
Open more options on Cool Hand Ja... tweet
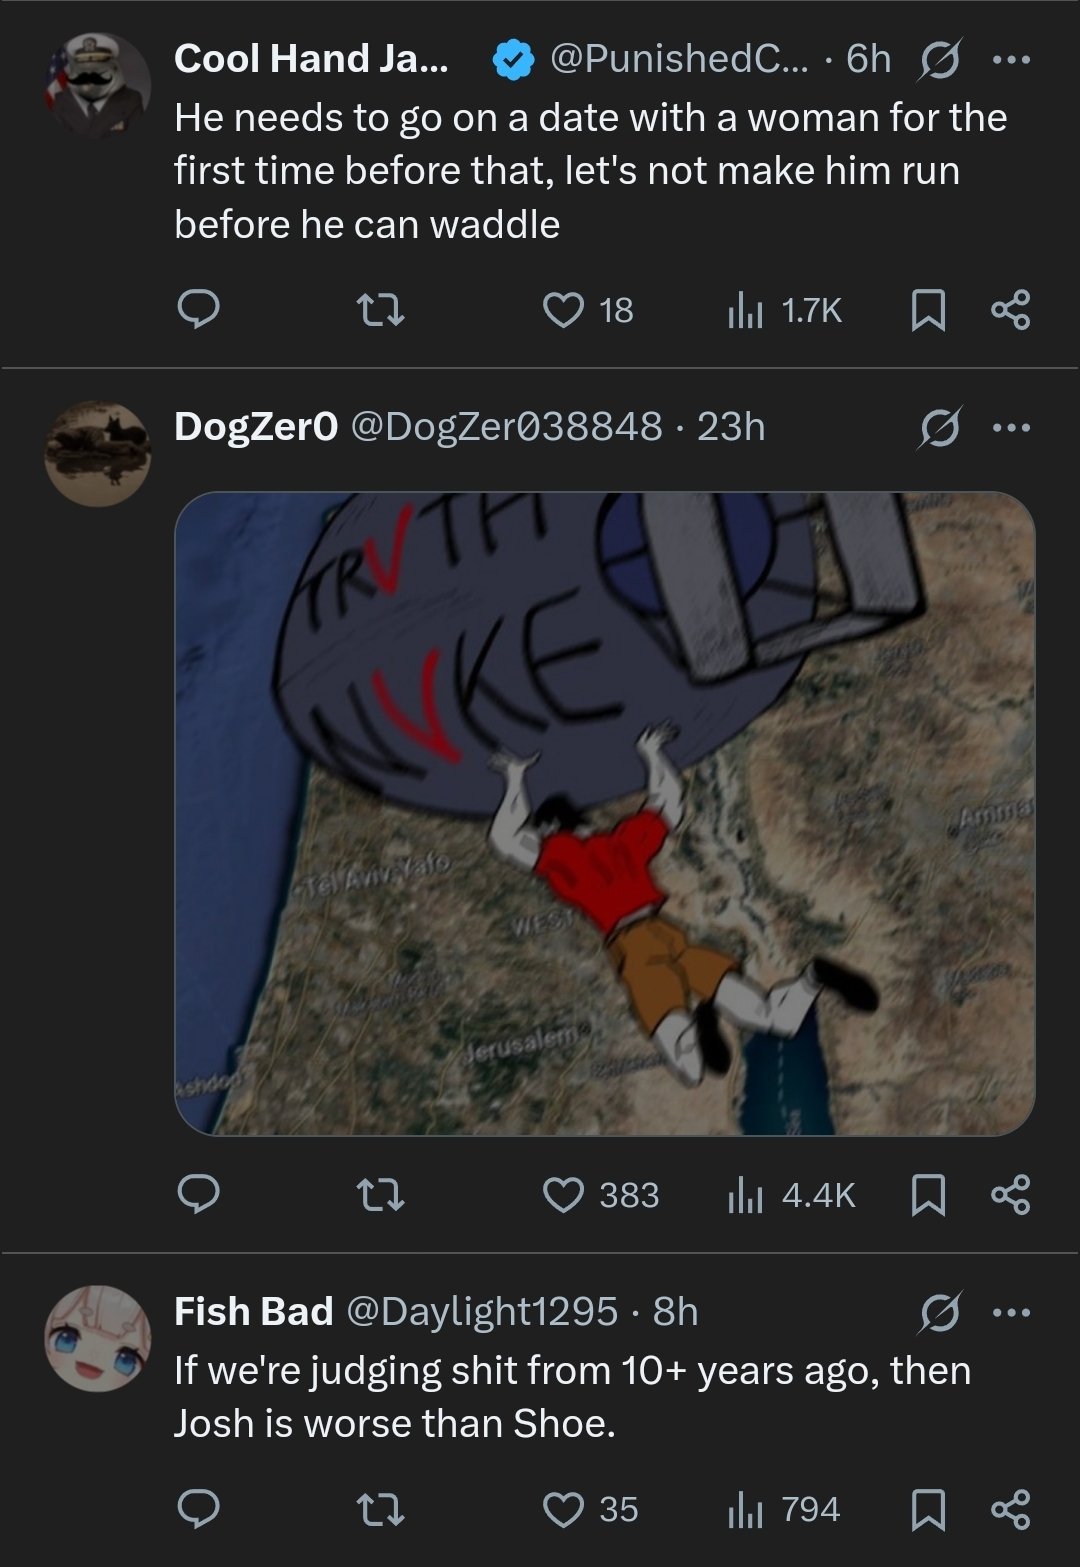pyautogui.click(x=1010, y=60)
